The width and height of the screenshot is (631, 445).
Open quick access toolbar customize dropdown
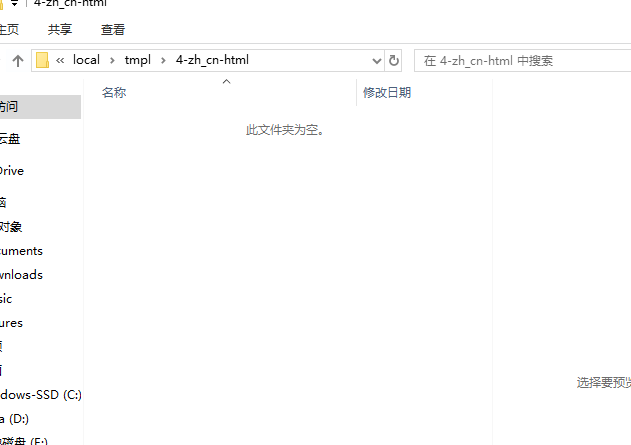coord(15,4)
